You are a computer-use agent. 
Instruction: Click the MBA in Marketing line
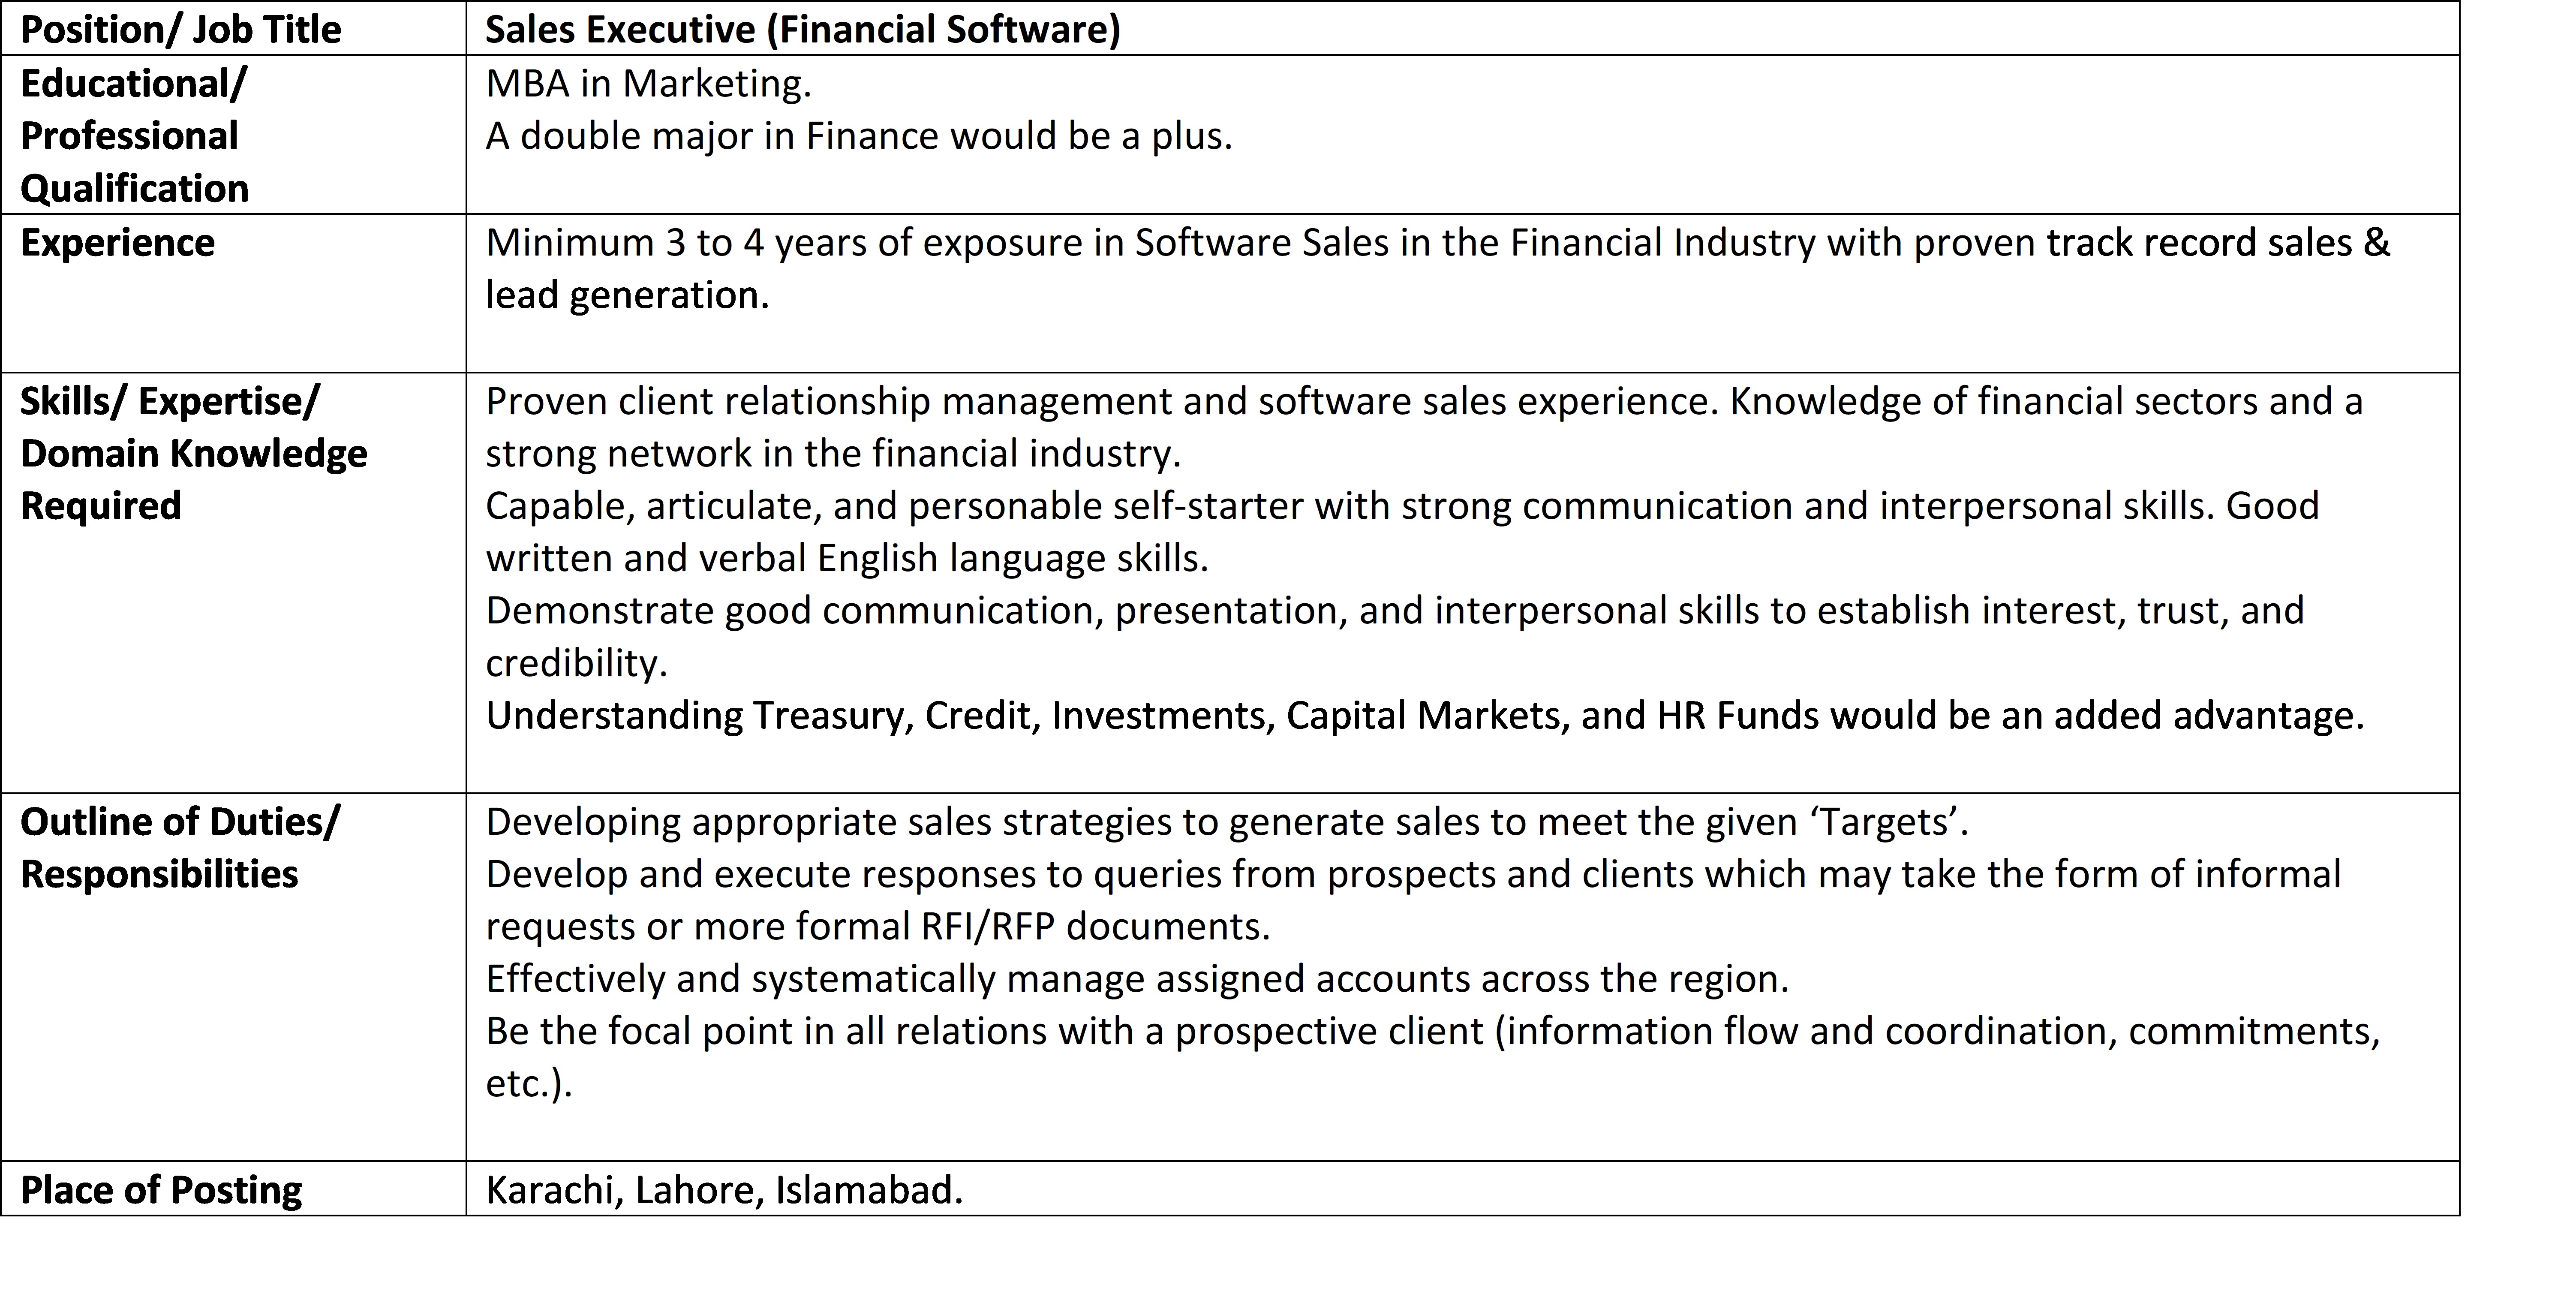(x=648, y=83)
